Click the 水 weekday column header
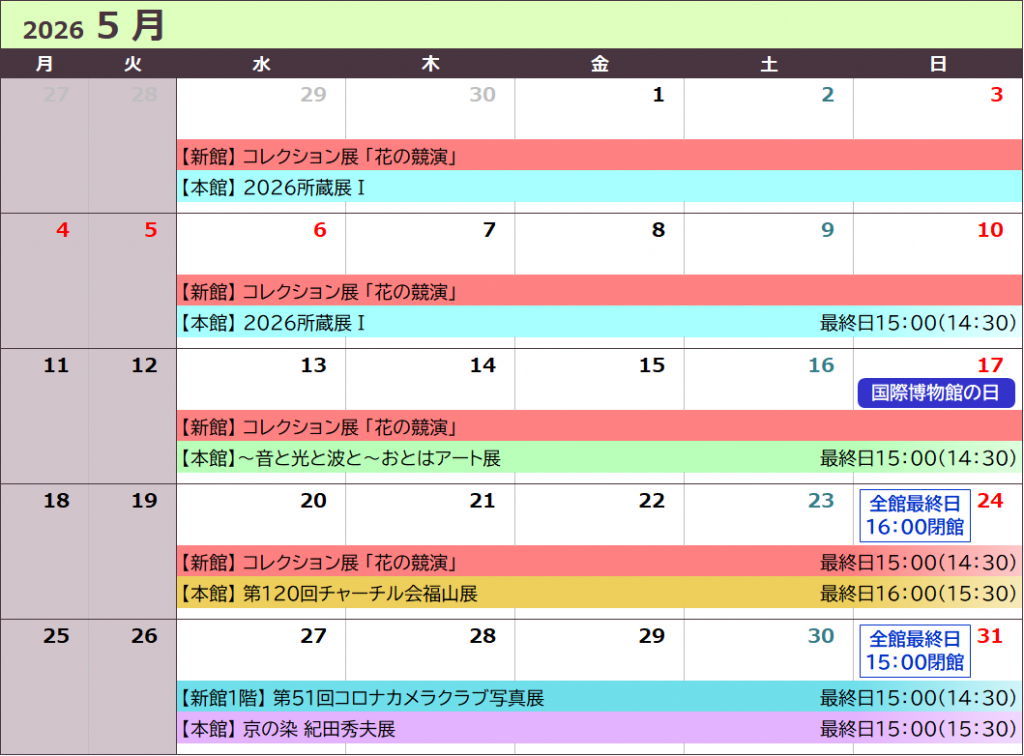Image resolution: width=1024 pixels, height=756 pixels. 261,64
